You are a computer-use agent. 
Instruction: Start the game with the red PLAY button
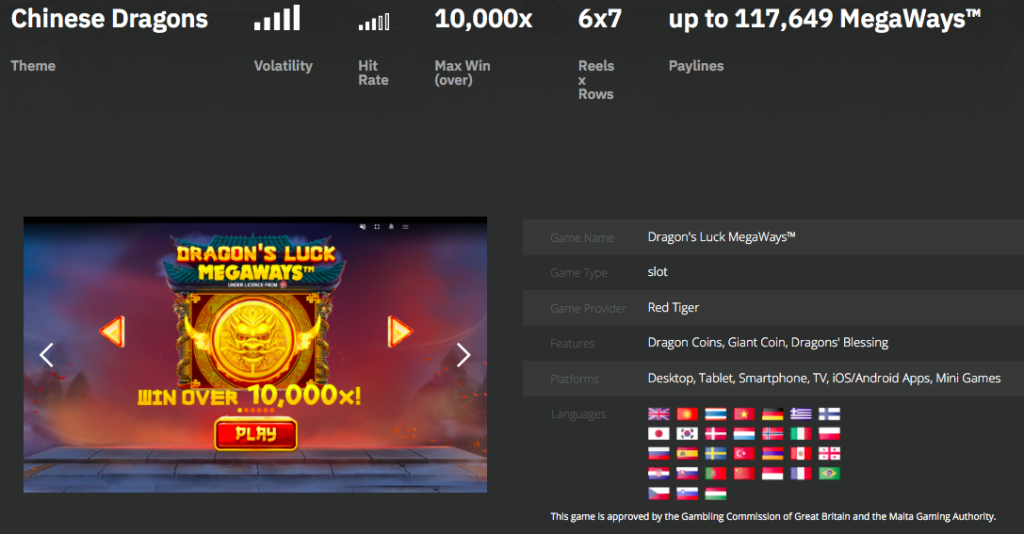256,434
